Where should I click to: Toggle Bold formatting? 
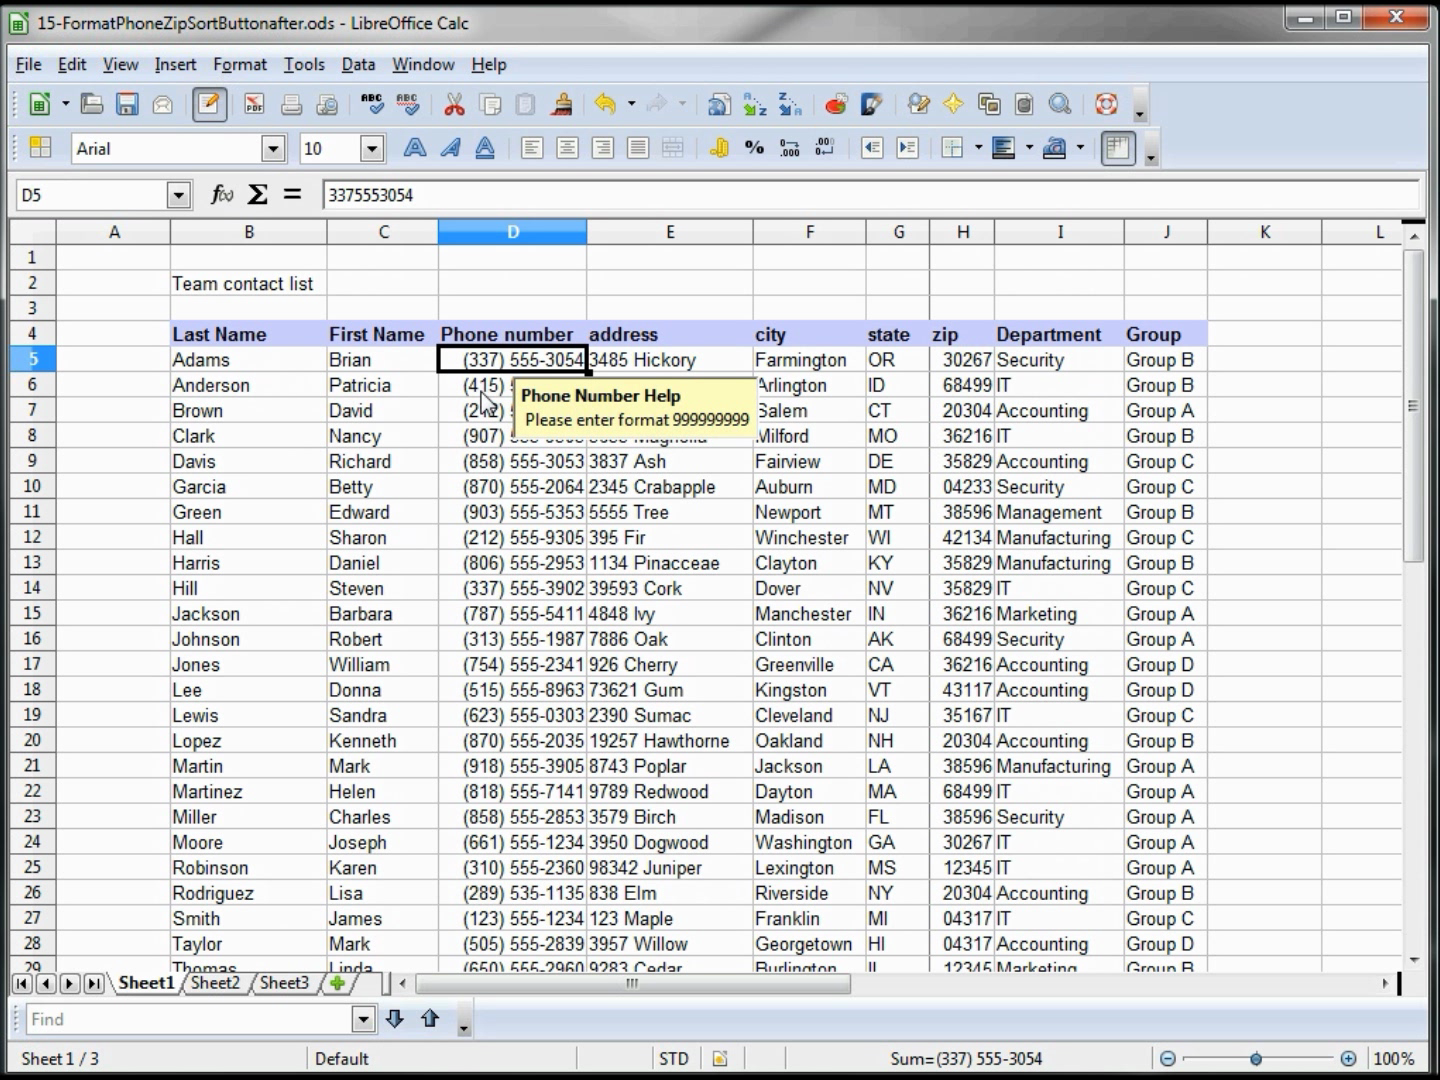(x=414, y=148)
